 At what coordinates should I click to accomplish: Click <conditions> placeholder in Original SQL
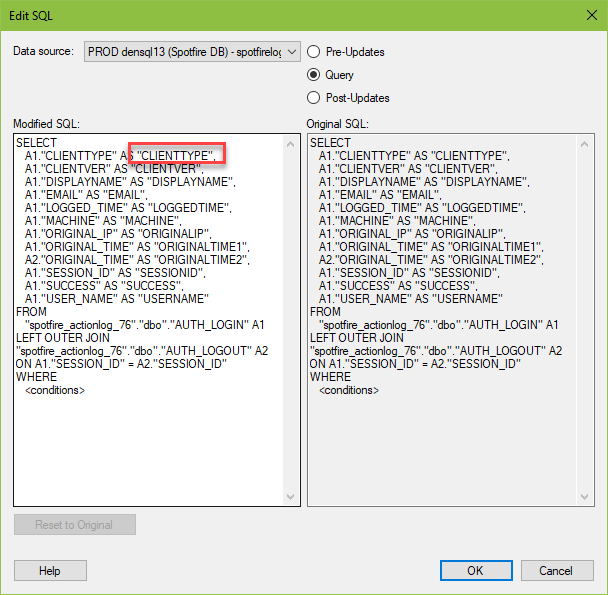(x=349, y=390)
